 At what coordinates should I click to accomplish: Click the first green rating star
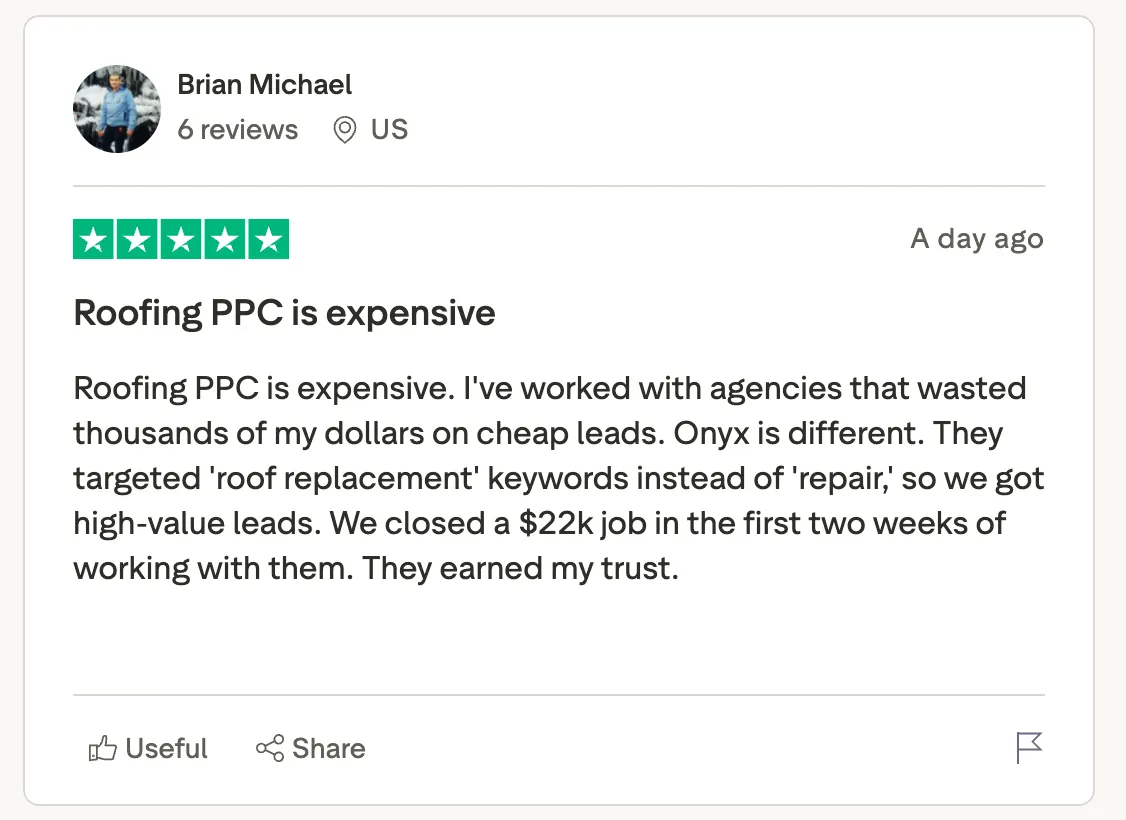[94, 239]
